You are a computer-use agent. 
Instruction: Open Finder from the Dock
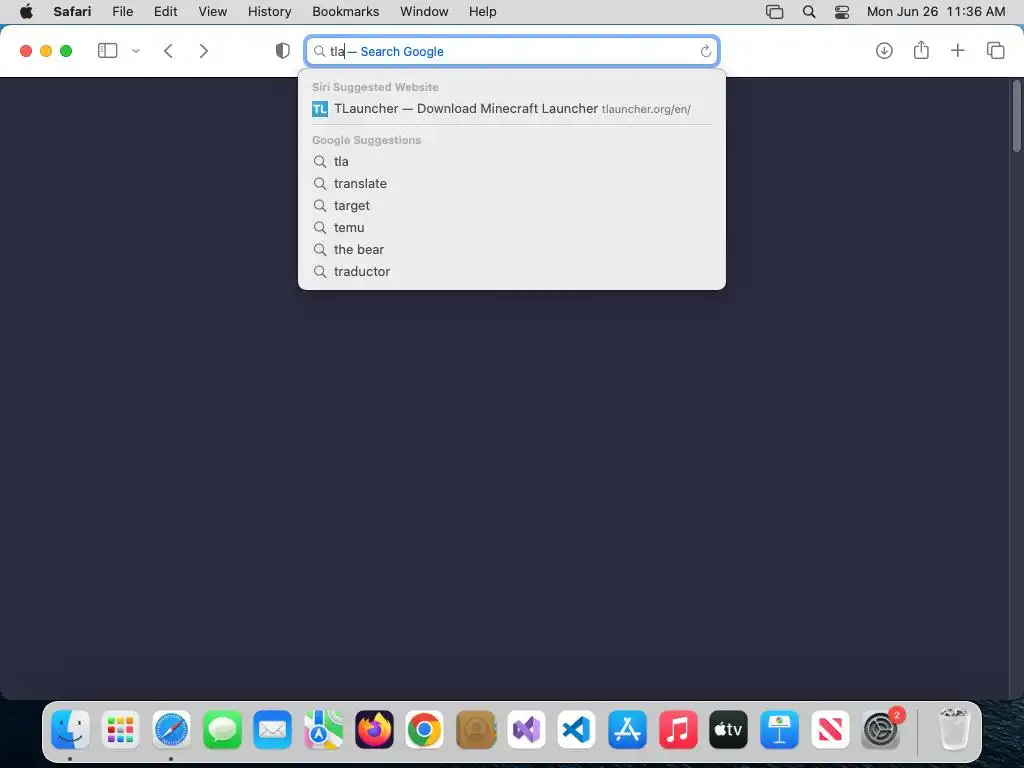(x=70, y=729)
